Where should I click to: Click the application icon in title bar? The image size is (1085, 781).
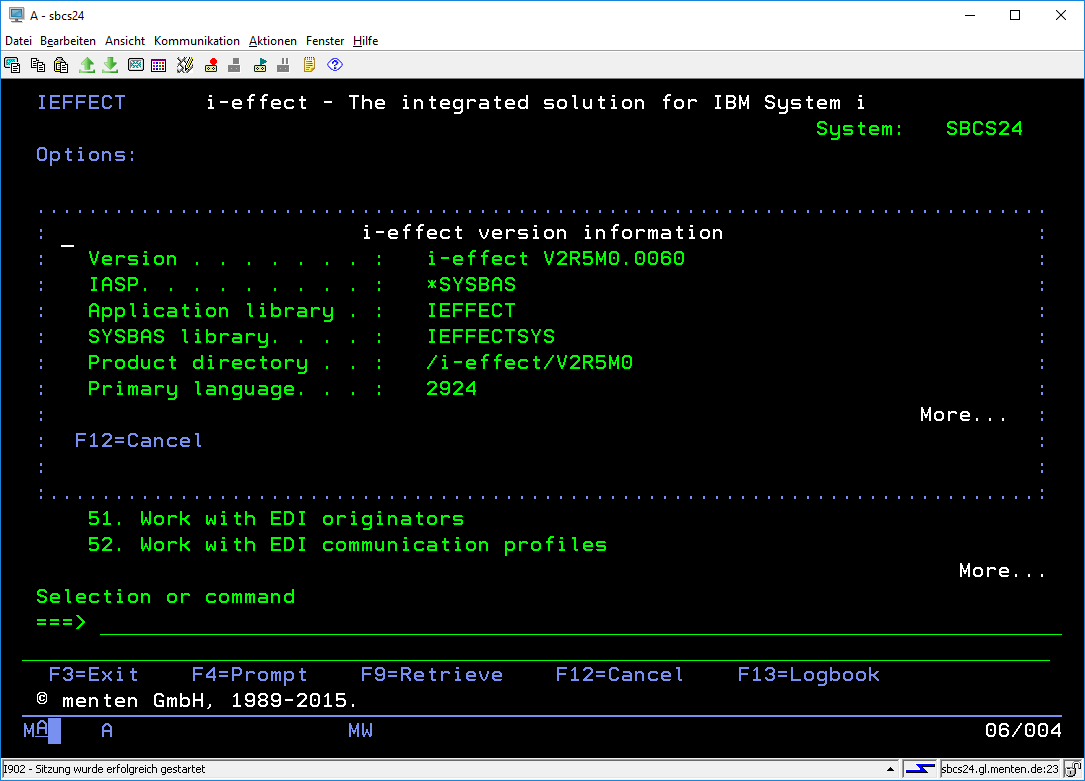[x=17, y=15]
